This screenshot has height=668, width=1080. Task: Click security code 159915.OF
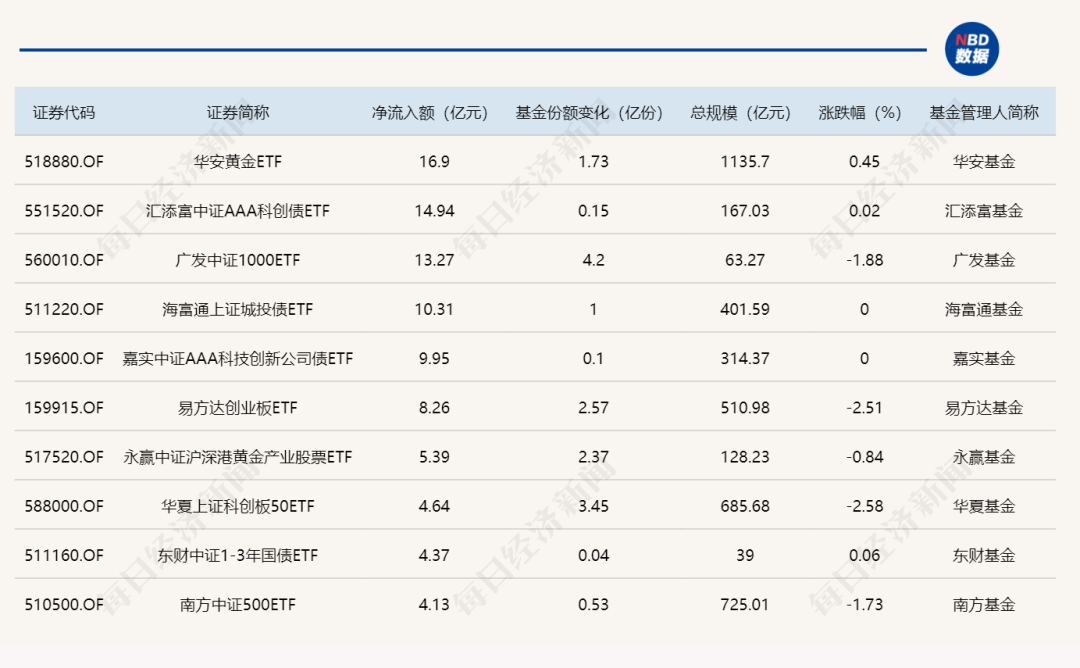[64, 408]
